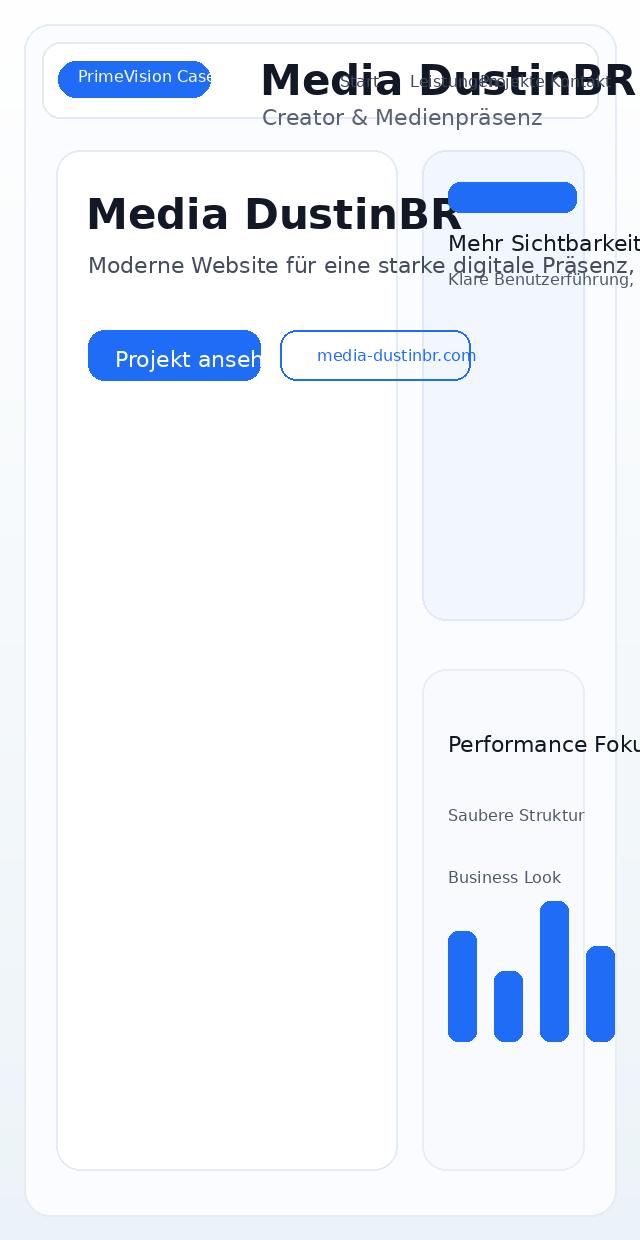Click the rightmost bar in the chart
The height and width of the screenshot is (1240, 640).
pyautogui.click(x=600, y=994)
